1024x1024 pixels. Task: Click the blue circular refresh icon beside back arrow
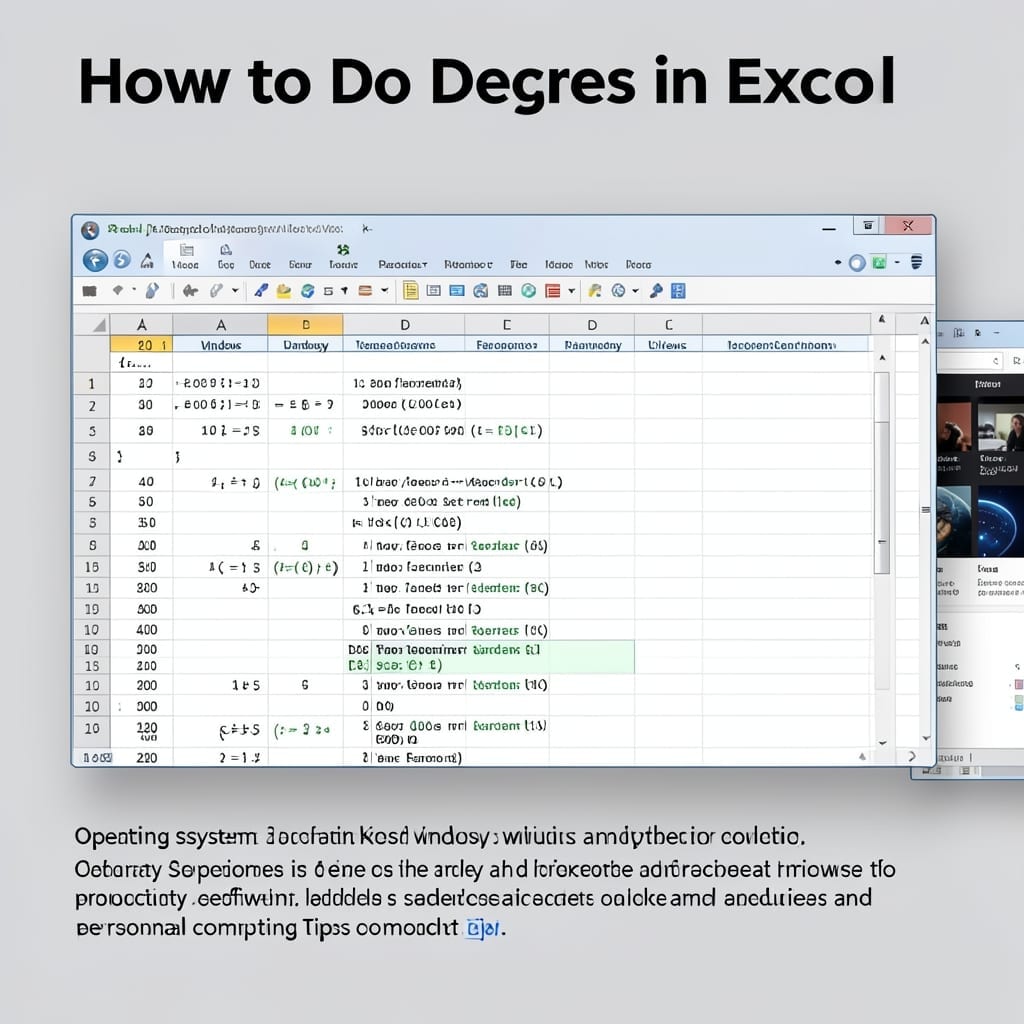click(122, 260)
